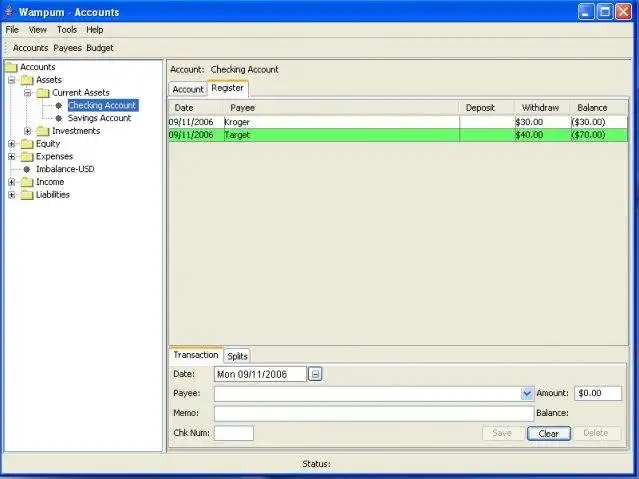Click the Current Assets folder icon

43,93
